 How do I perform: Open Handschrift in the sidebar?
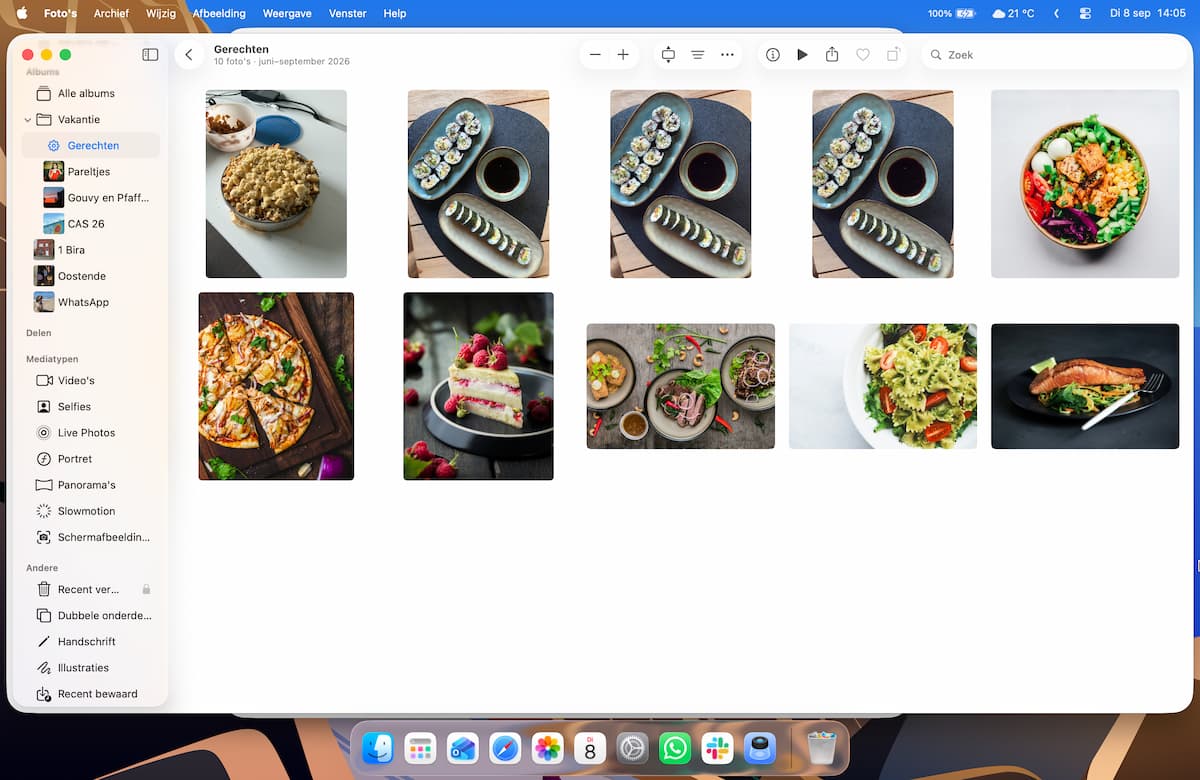(x=90, y=641)
